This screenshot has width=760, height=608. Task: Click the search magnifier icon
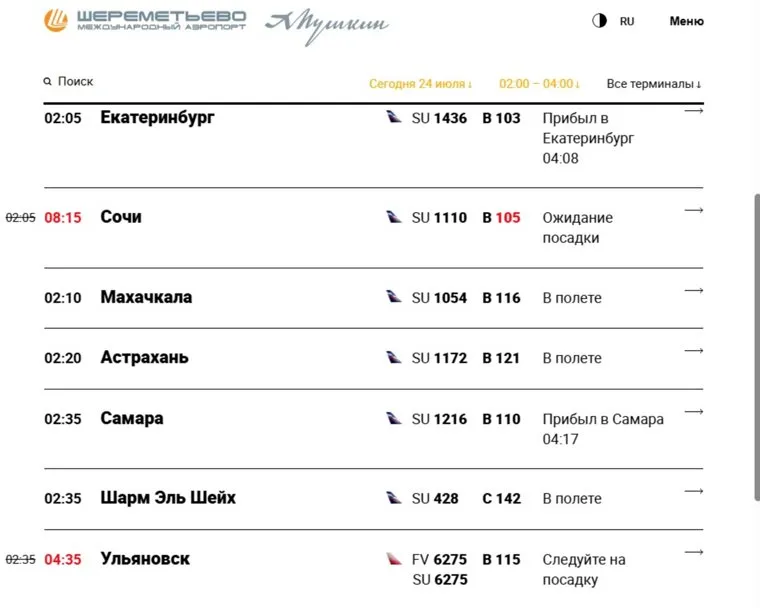[x=47, y=82]
